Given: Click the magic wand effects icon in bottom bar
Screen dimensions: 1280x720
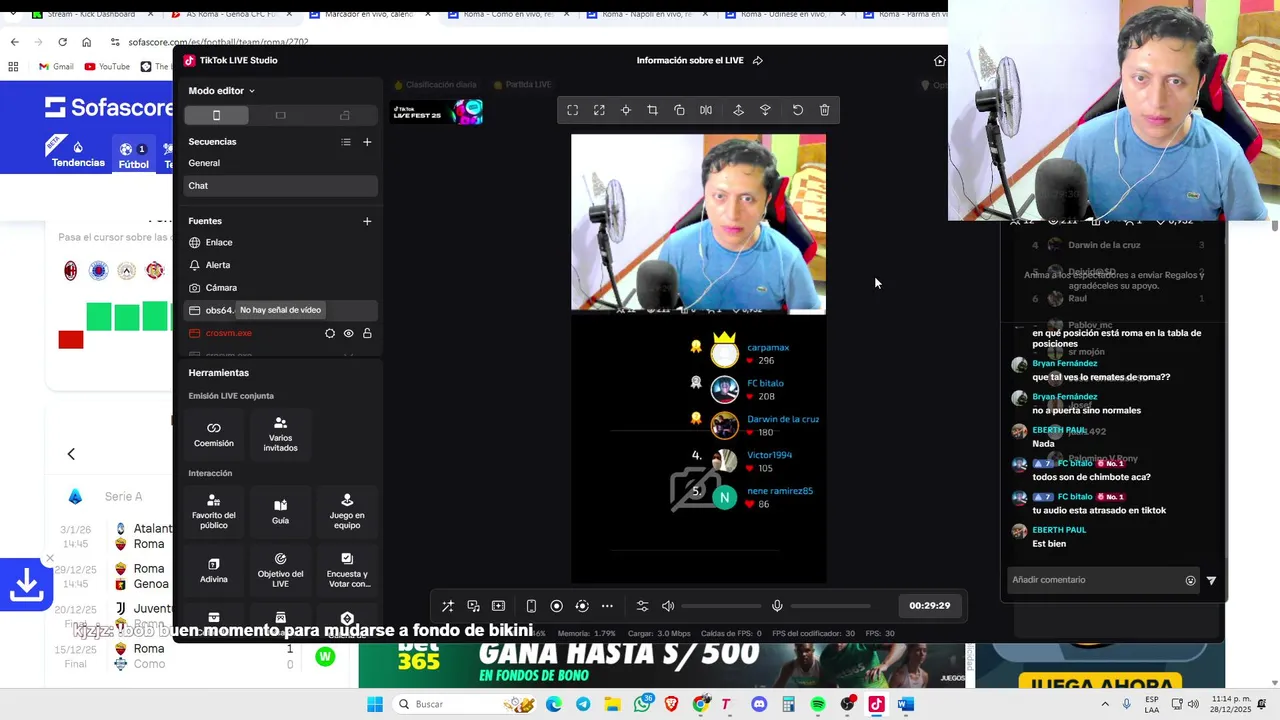Looking at the screenshot, I should pos(447,606).
